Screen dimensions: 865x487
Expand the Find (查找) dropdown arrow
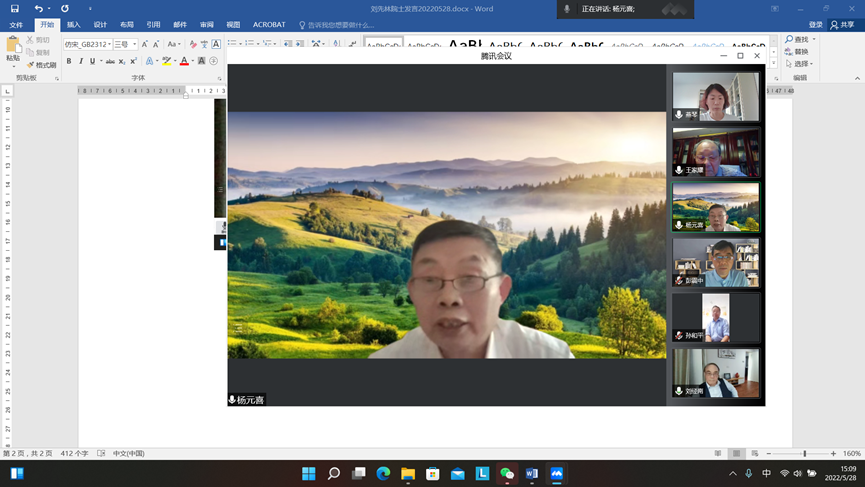click(x=816, y=40)
